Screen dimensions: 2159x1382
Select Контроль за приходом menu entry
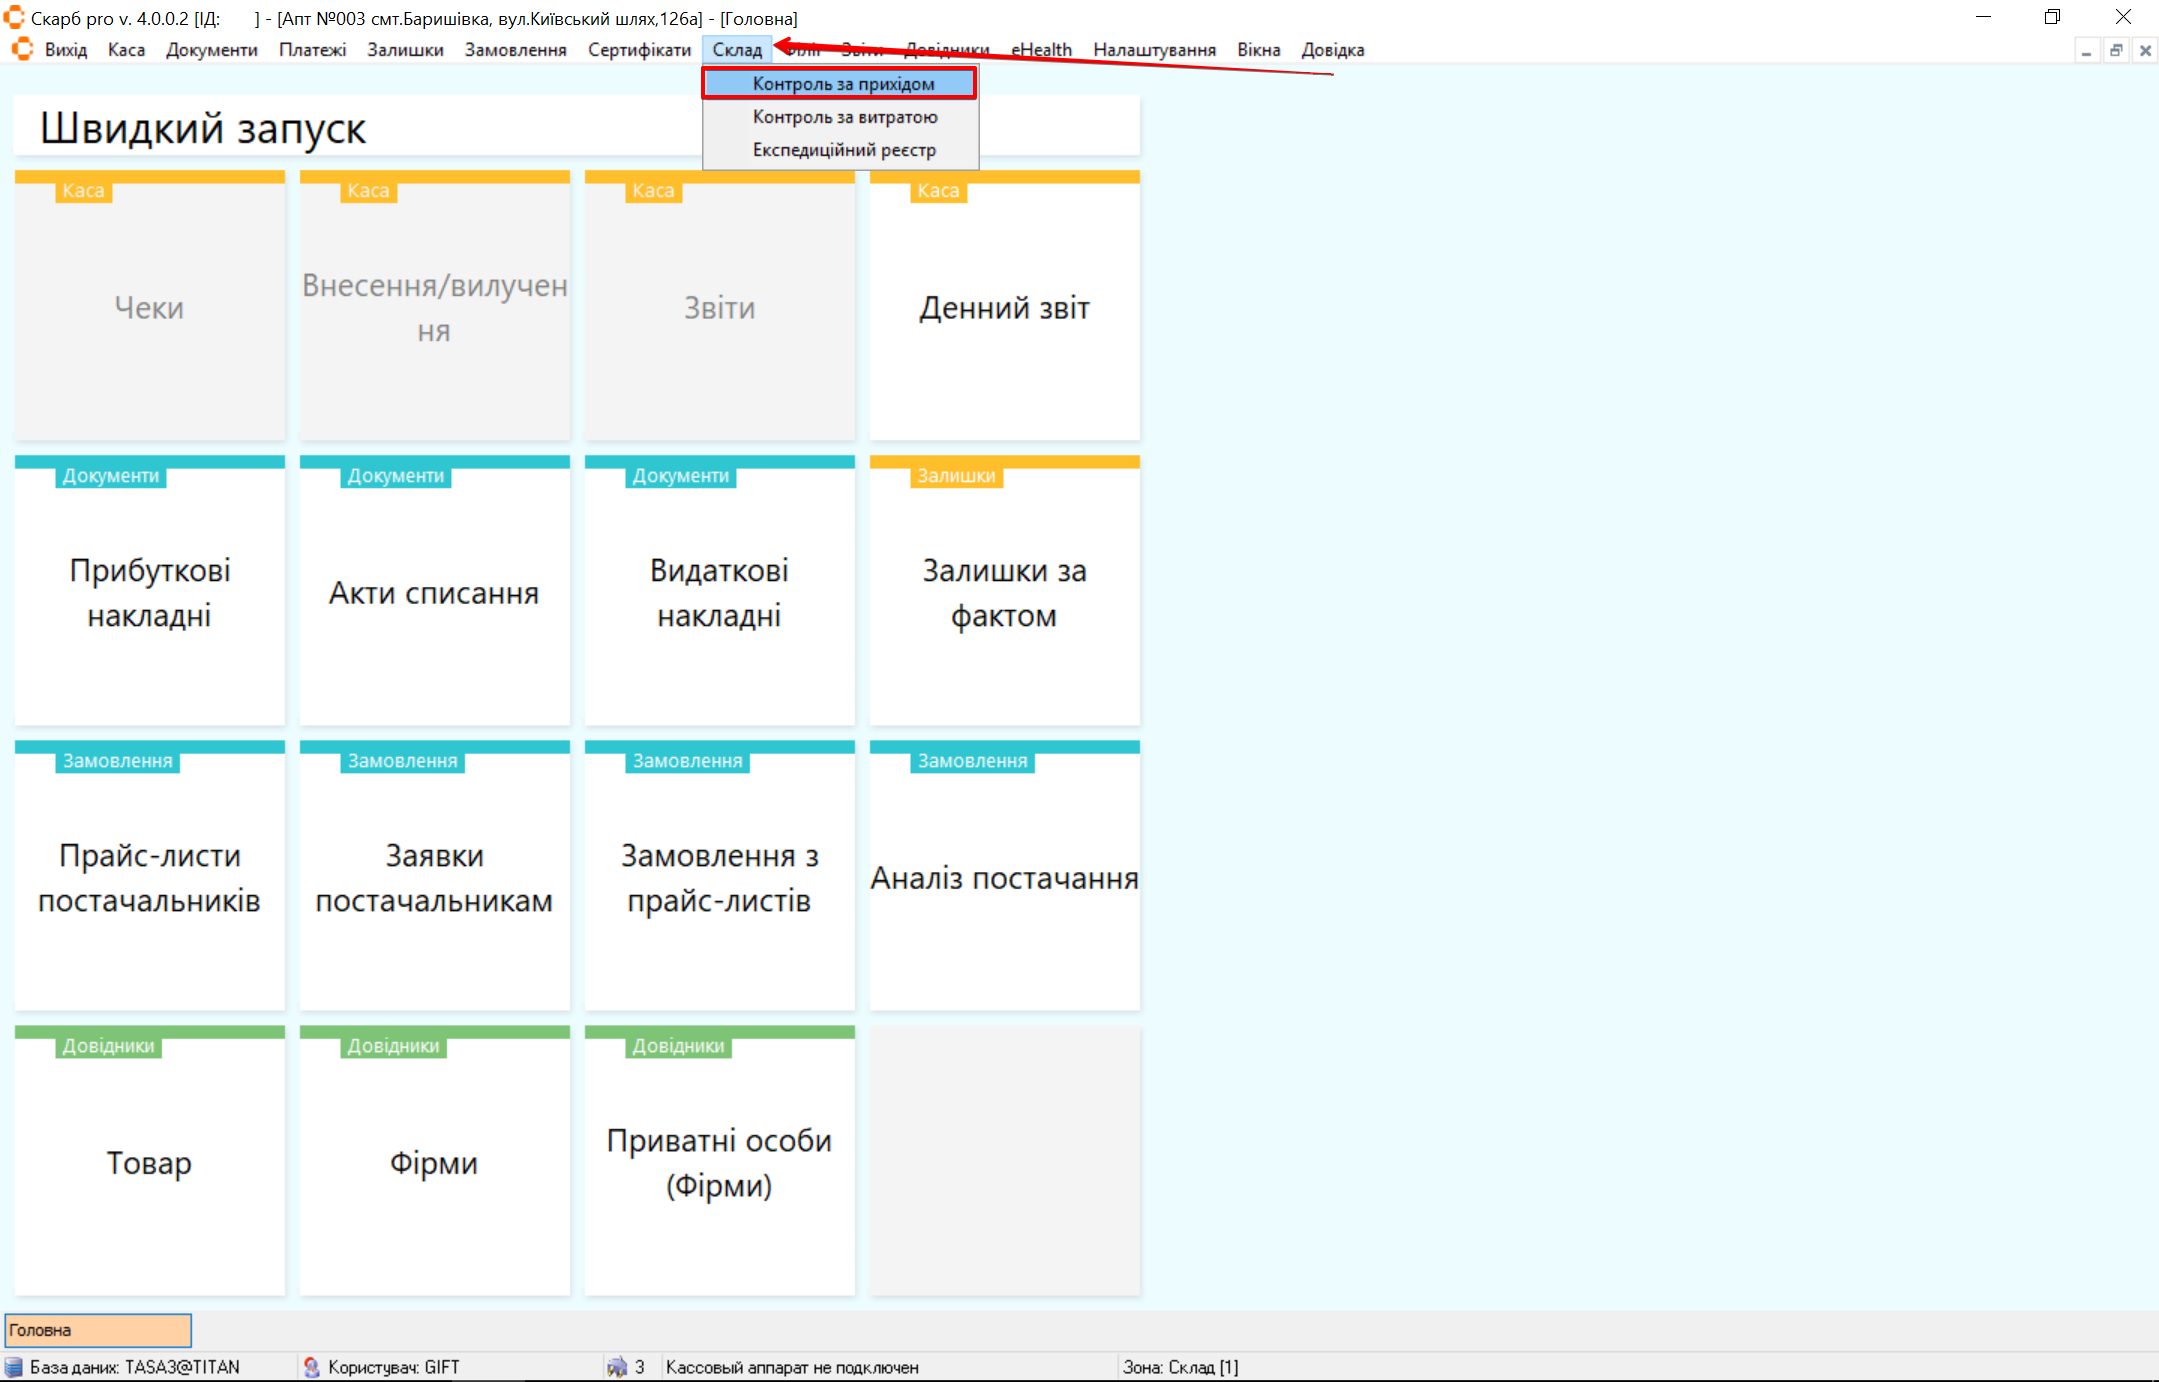click(x=842, y=84)
